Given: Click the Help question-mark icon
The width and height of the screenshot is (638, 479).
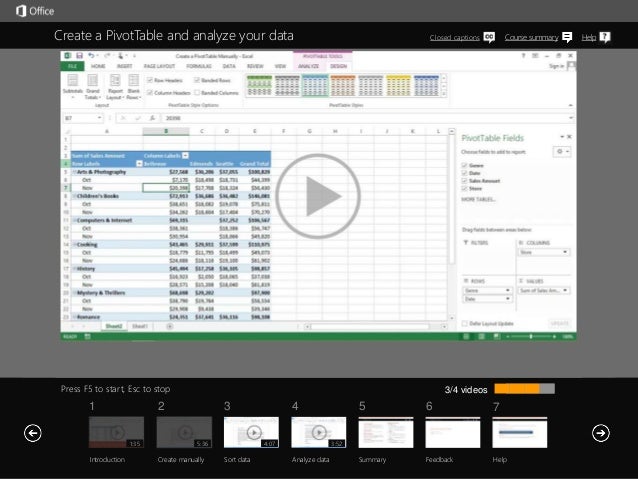Looking at the screenshot, I should coord(605,37).
